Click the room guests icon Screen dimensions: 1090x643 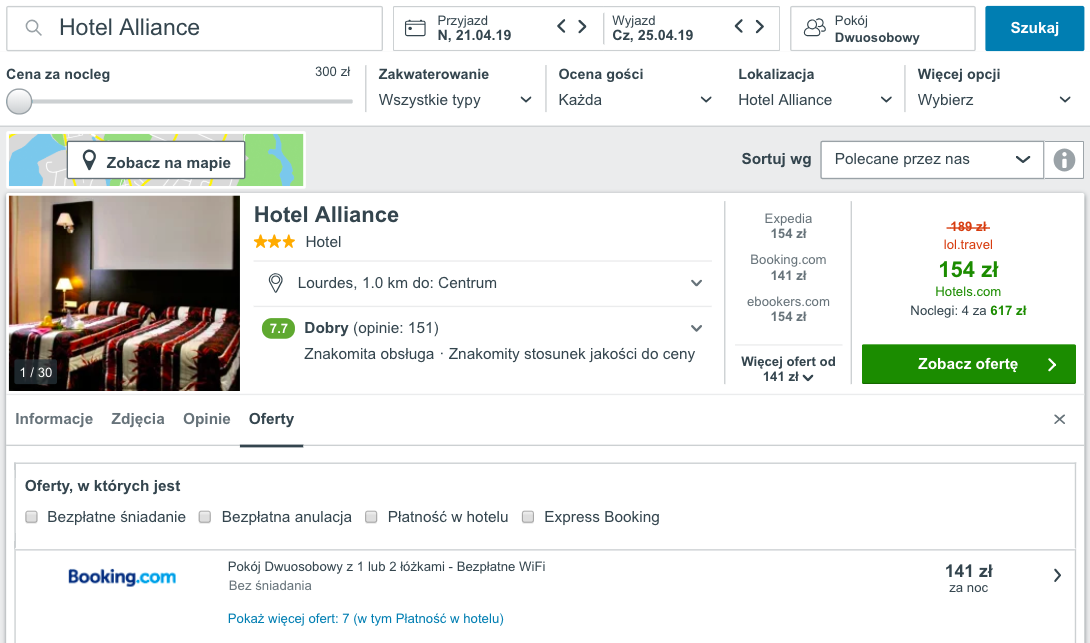[815, 28]
